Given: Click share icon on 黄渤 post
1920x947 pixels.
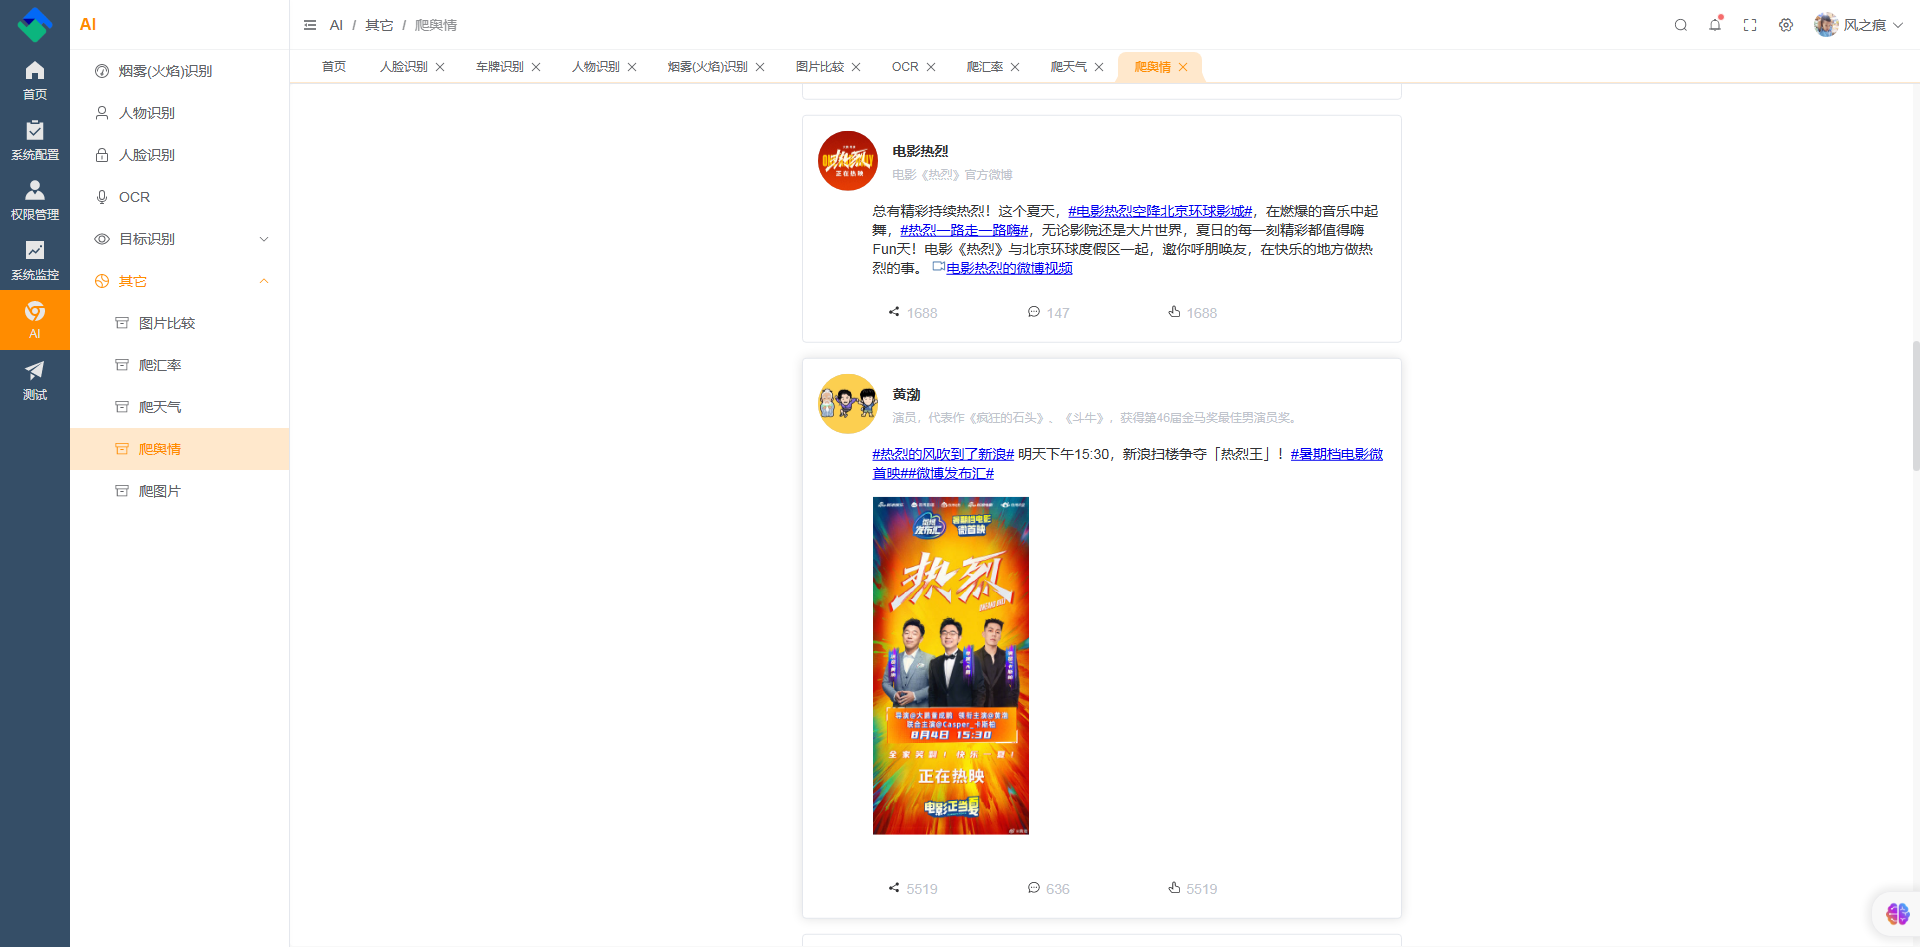Looking at the screenshot, I should [894, 888].
